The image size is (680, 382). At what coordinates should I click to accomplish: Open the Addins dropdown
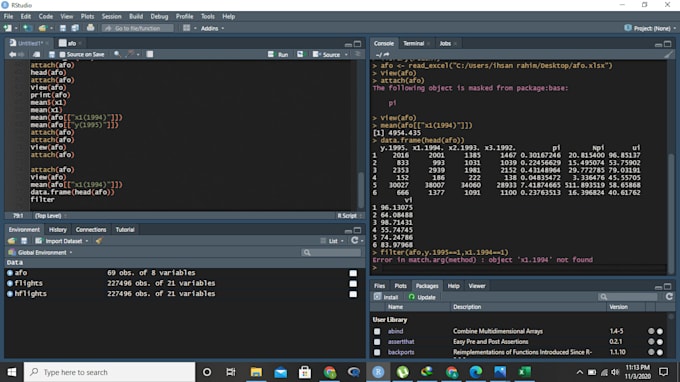(212, 28)
